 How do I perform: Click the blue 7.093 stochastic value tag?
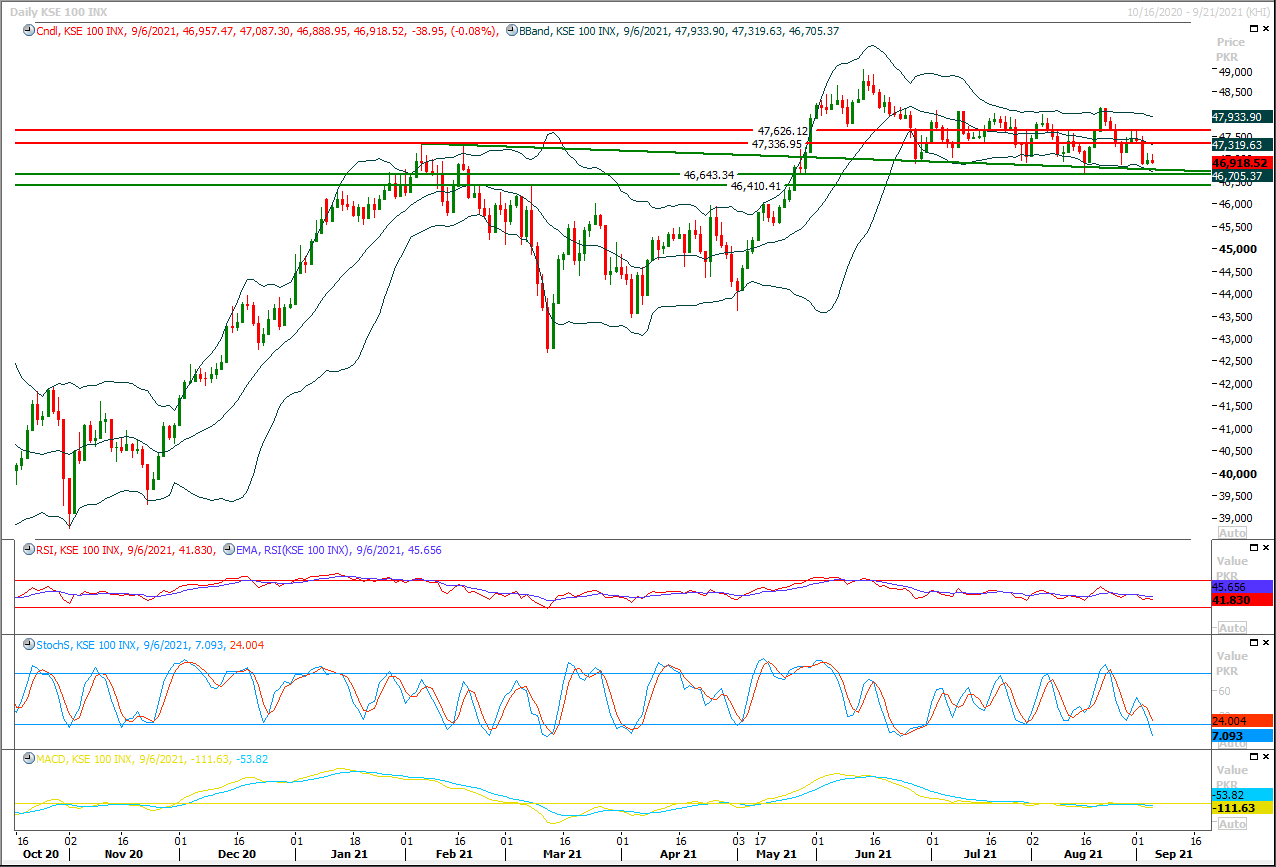click(1241, 736)
